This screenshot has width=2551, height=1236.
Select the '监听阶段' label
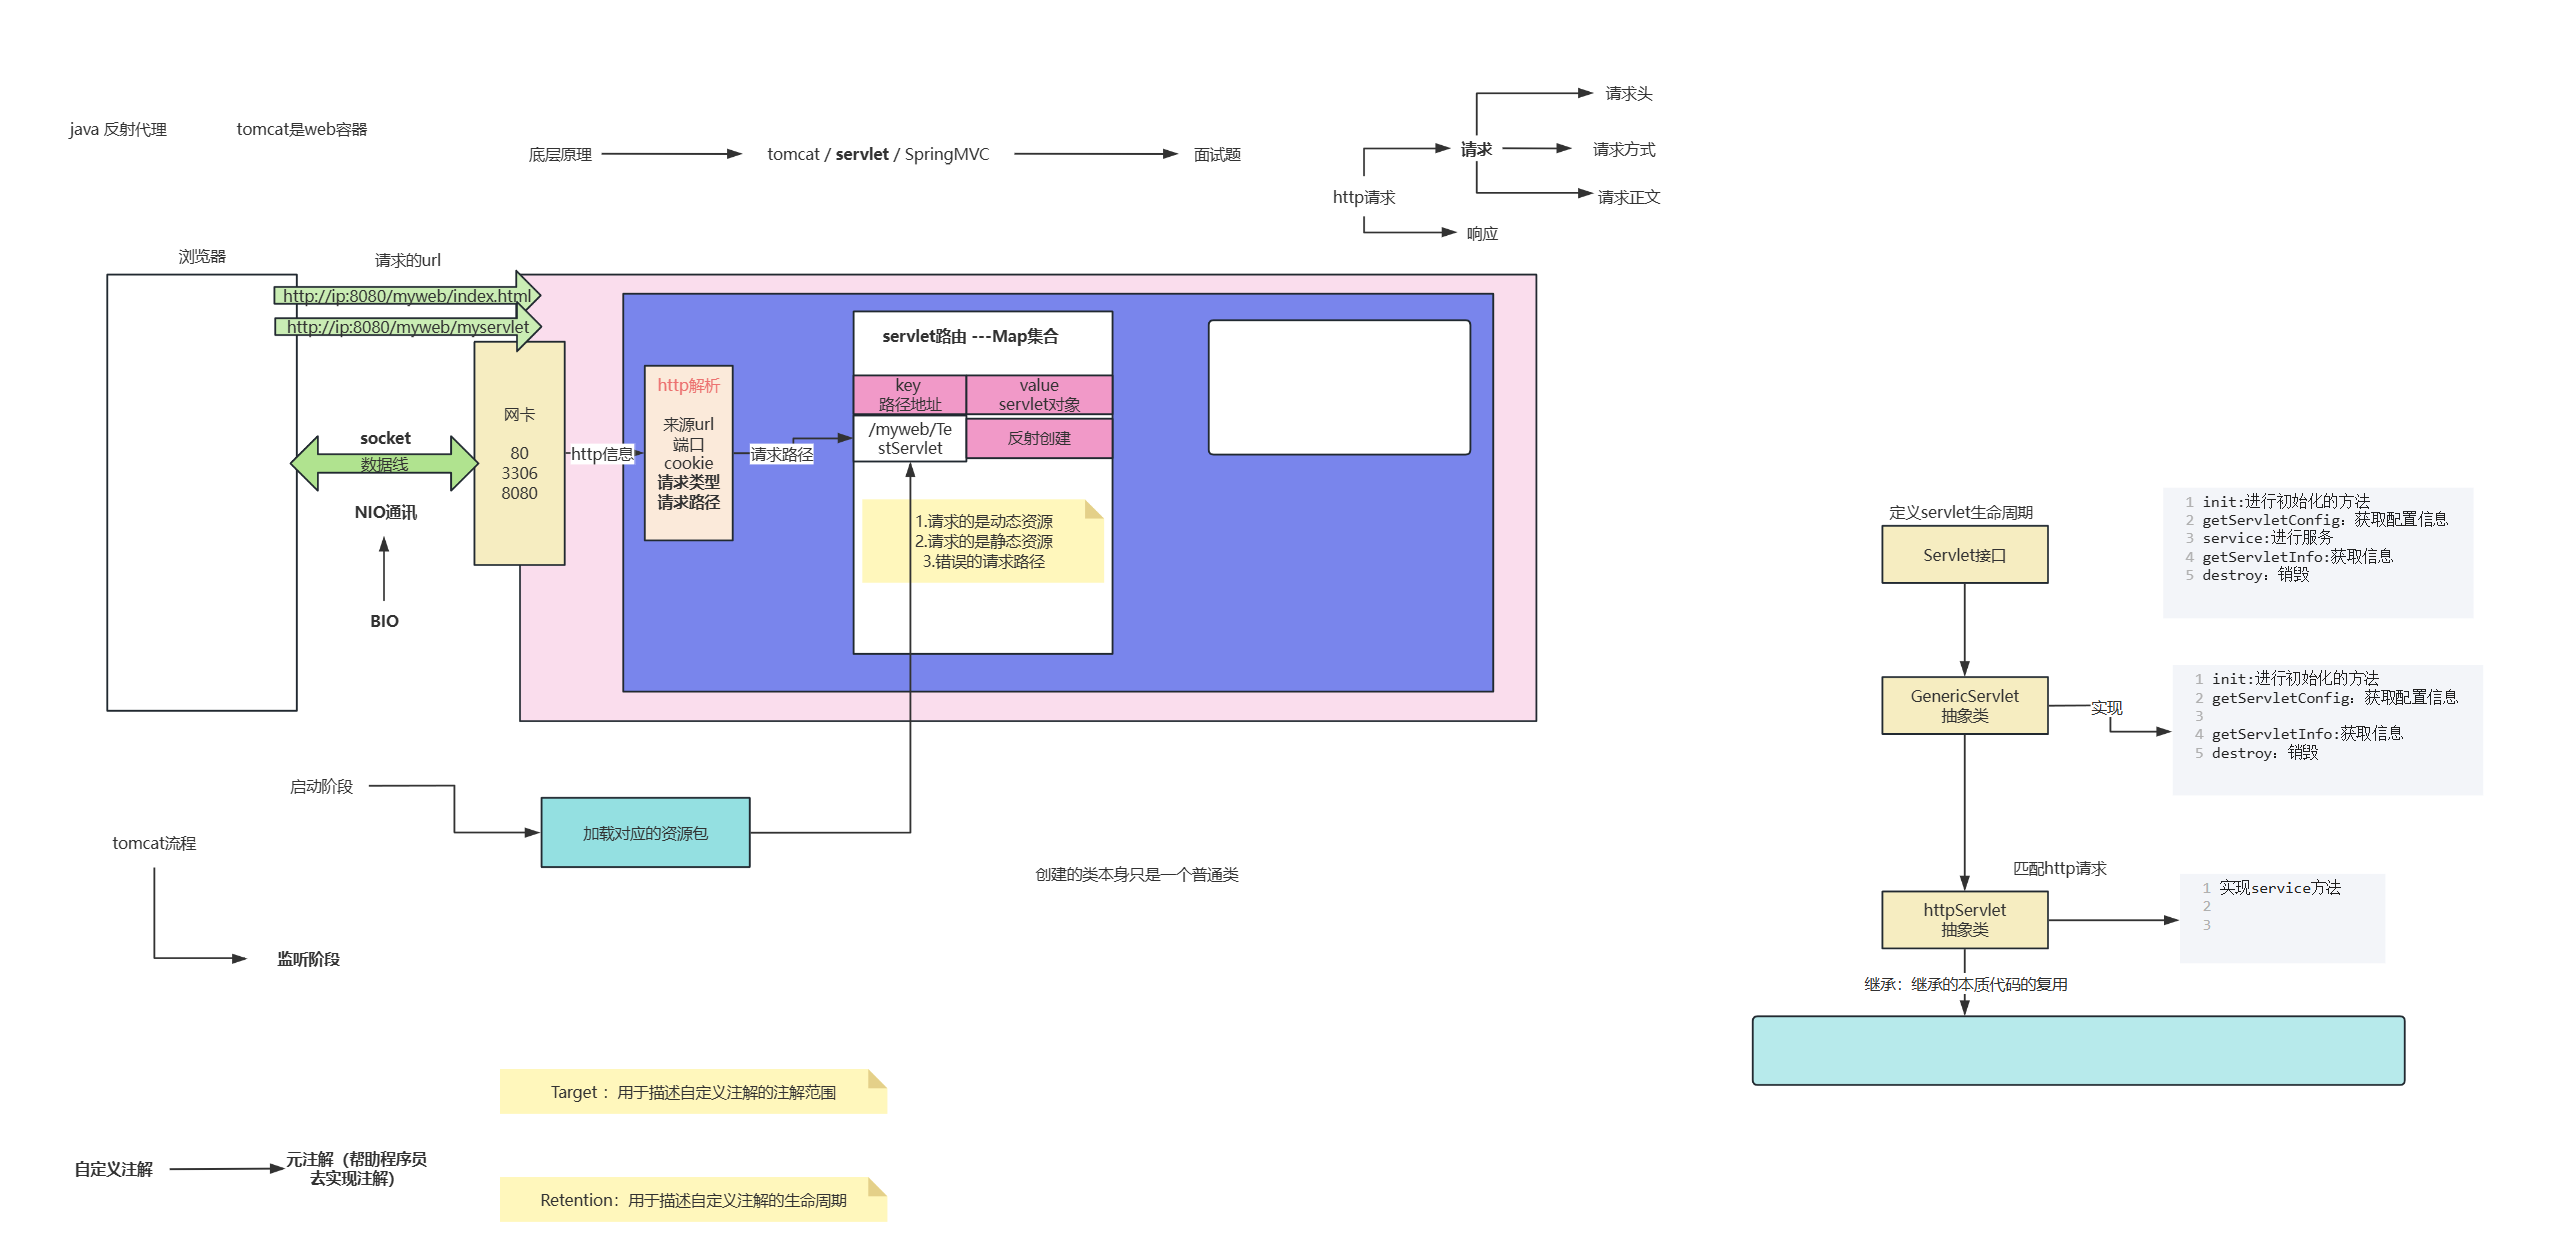coord(308,959)
